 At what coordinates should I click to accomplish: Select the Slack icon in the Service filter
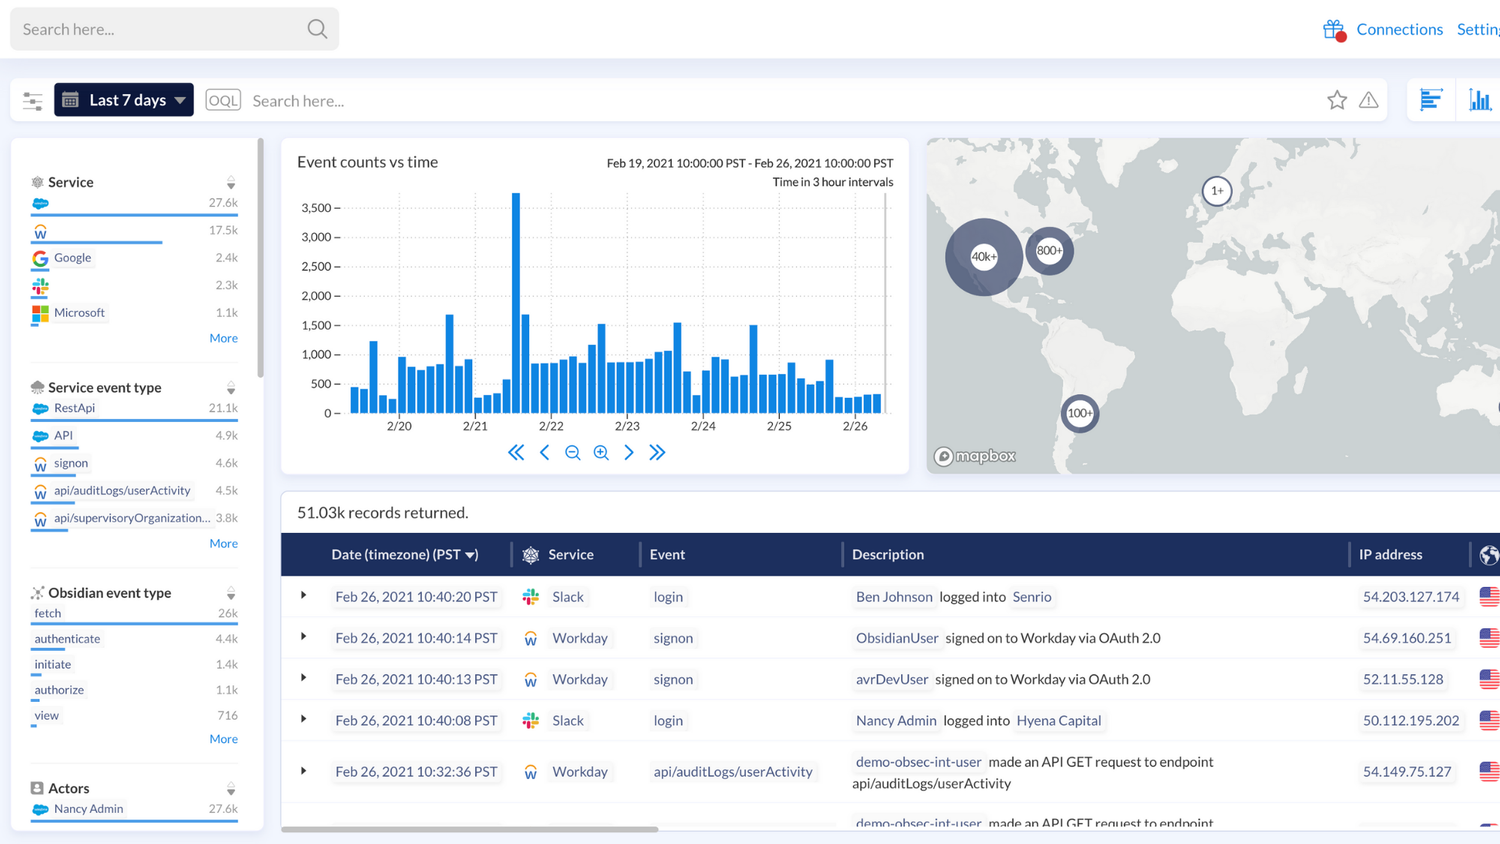[x=40, y=287]
